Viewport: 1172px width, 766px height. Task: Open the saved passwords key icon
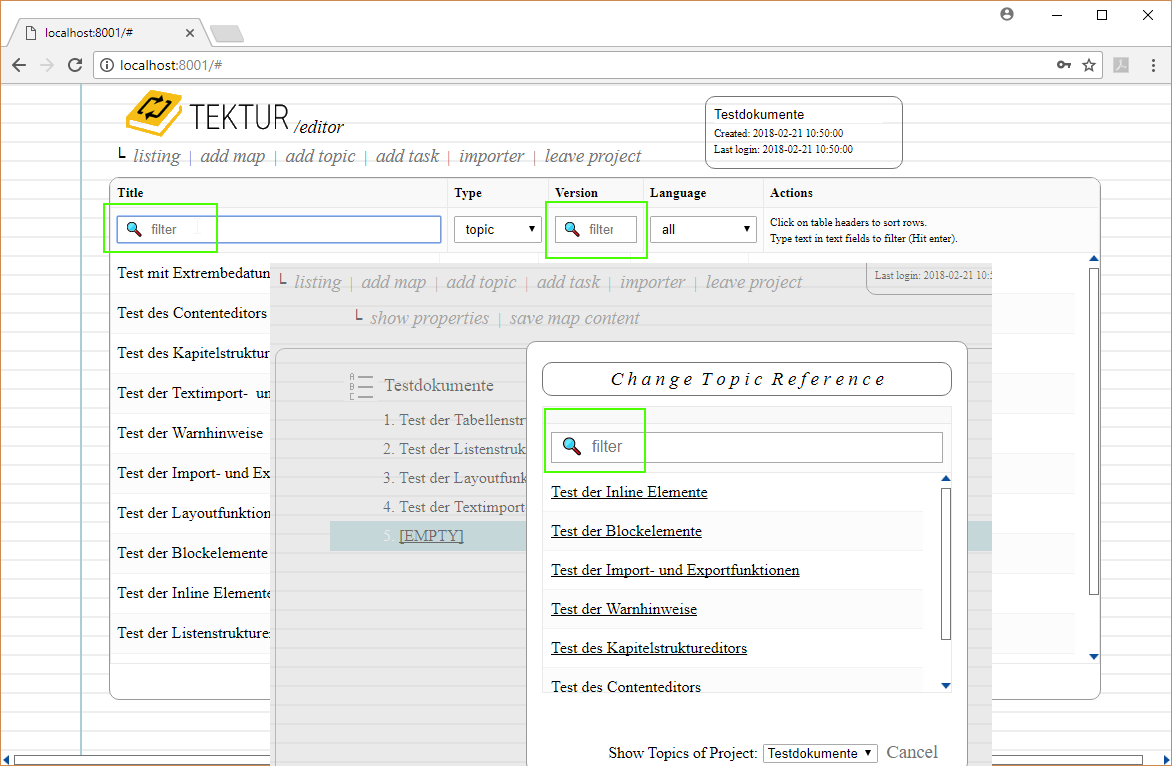(1064, 65)
